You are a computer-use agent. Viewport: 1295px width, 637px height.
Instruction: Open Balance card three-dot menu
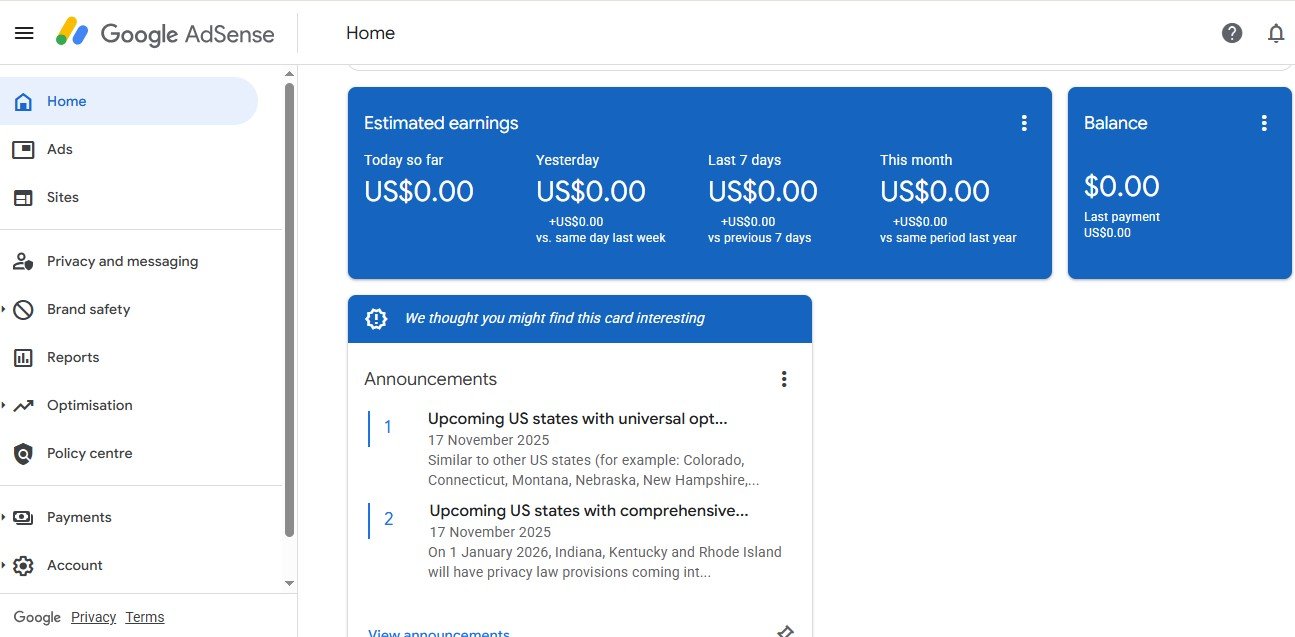tap(1264, 123)
